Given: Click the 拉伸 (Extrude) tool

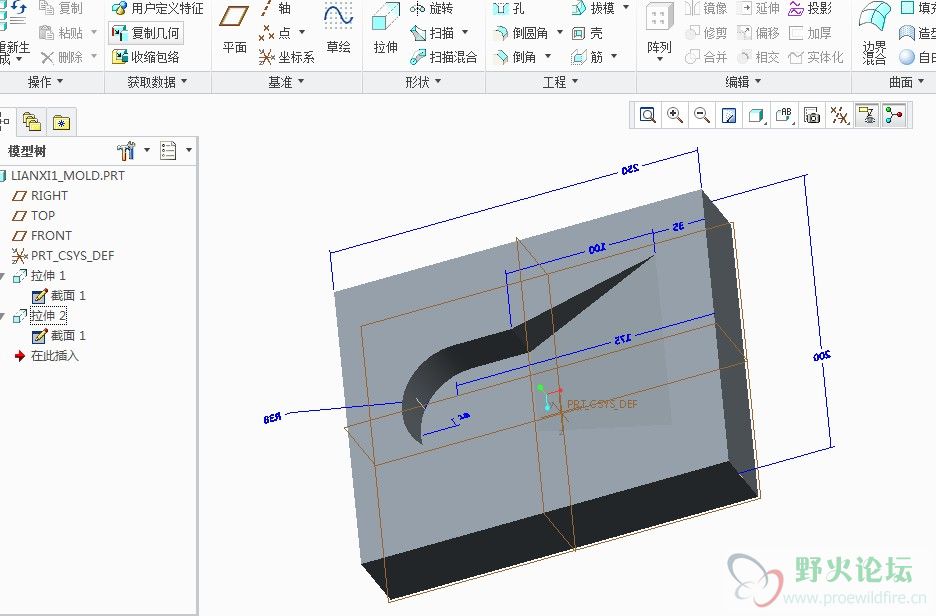Looking at the screenshot, I should tap(386, 29).
